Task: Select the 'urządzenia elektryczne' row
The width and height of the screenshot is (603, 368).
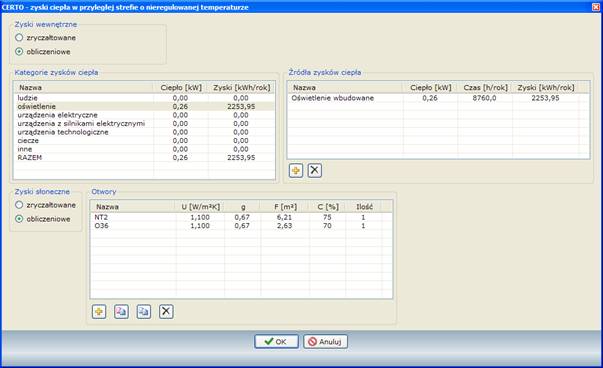Action: pos(144,115)
